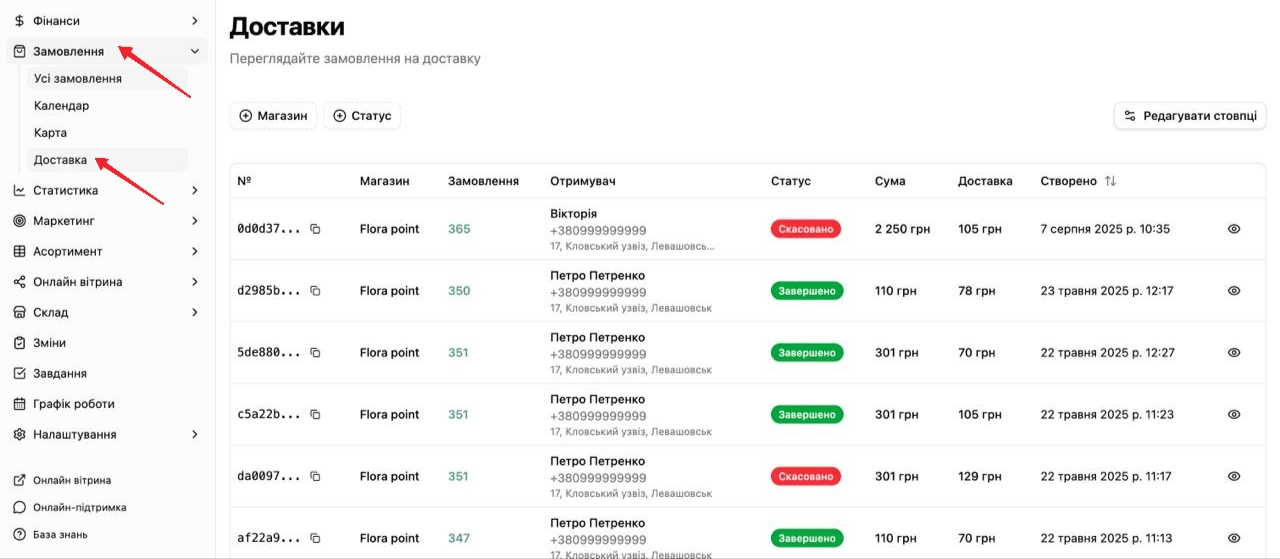Screen dimensions: 1280x559
Task: Collapse the Замовлення menu section
Action: point(195,52)
